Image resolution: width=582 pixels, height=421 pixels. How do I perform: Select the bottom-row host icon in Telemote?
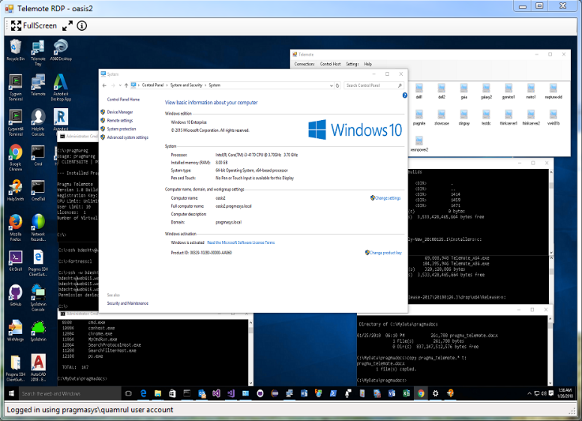pyautogui.click(x=419, y=144)
